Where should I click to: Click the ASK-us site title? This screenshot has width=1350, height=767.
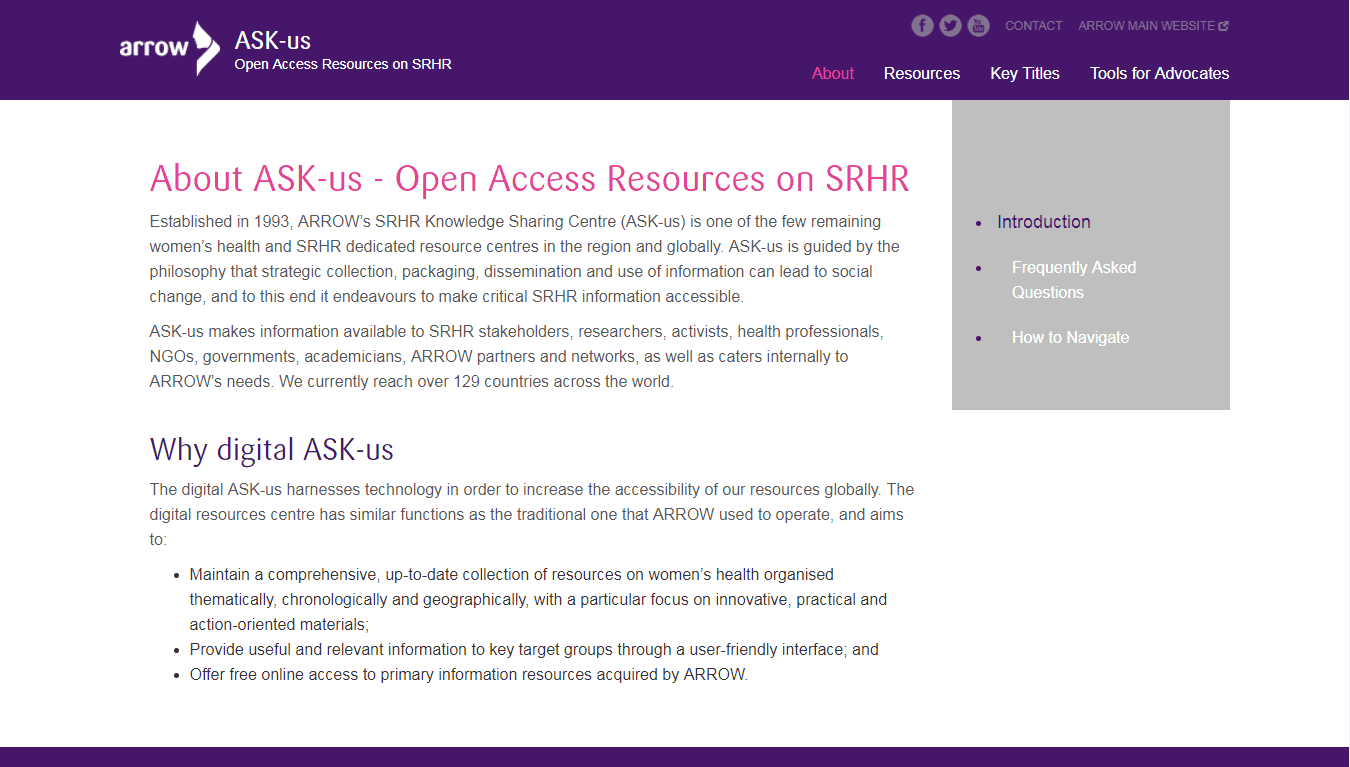click(x=272, y=40)
